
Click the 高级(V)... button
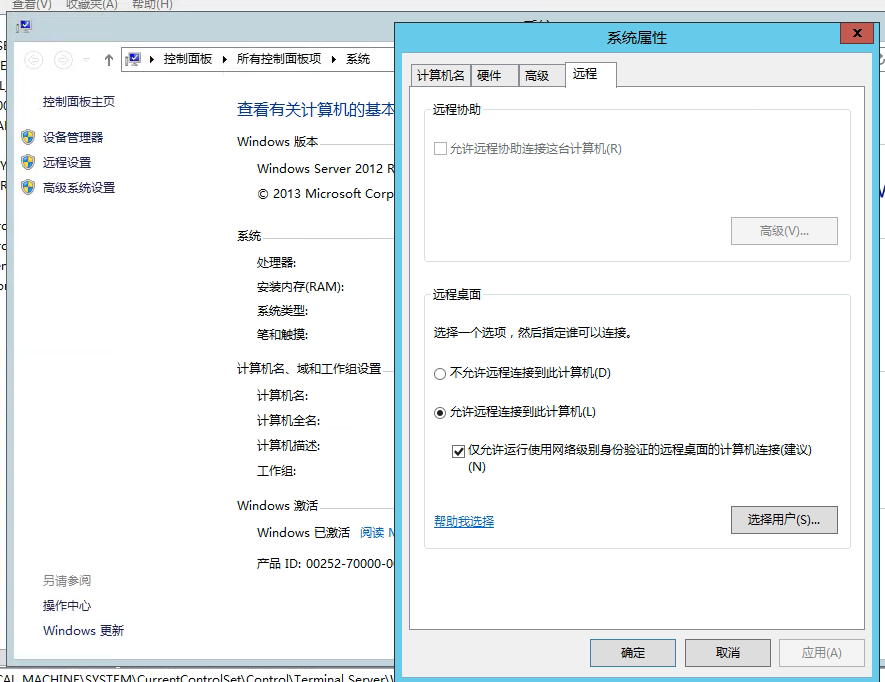click(784, 231)
